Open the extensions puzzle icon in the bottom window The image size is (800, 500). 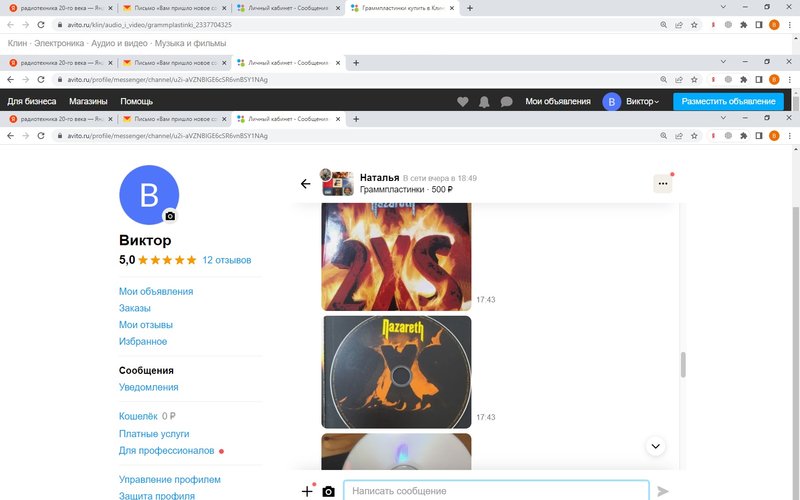tap(743, 136)
